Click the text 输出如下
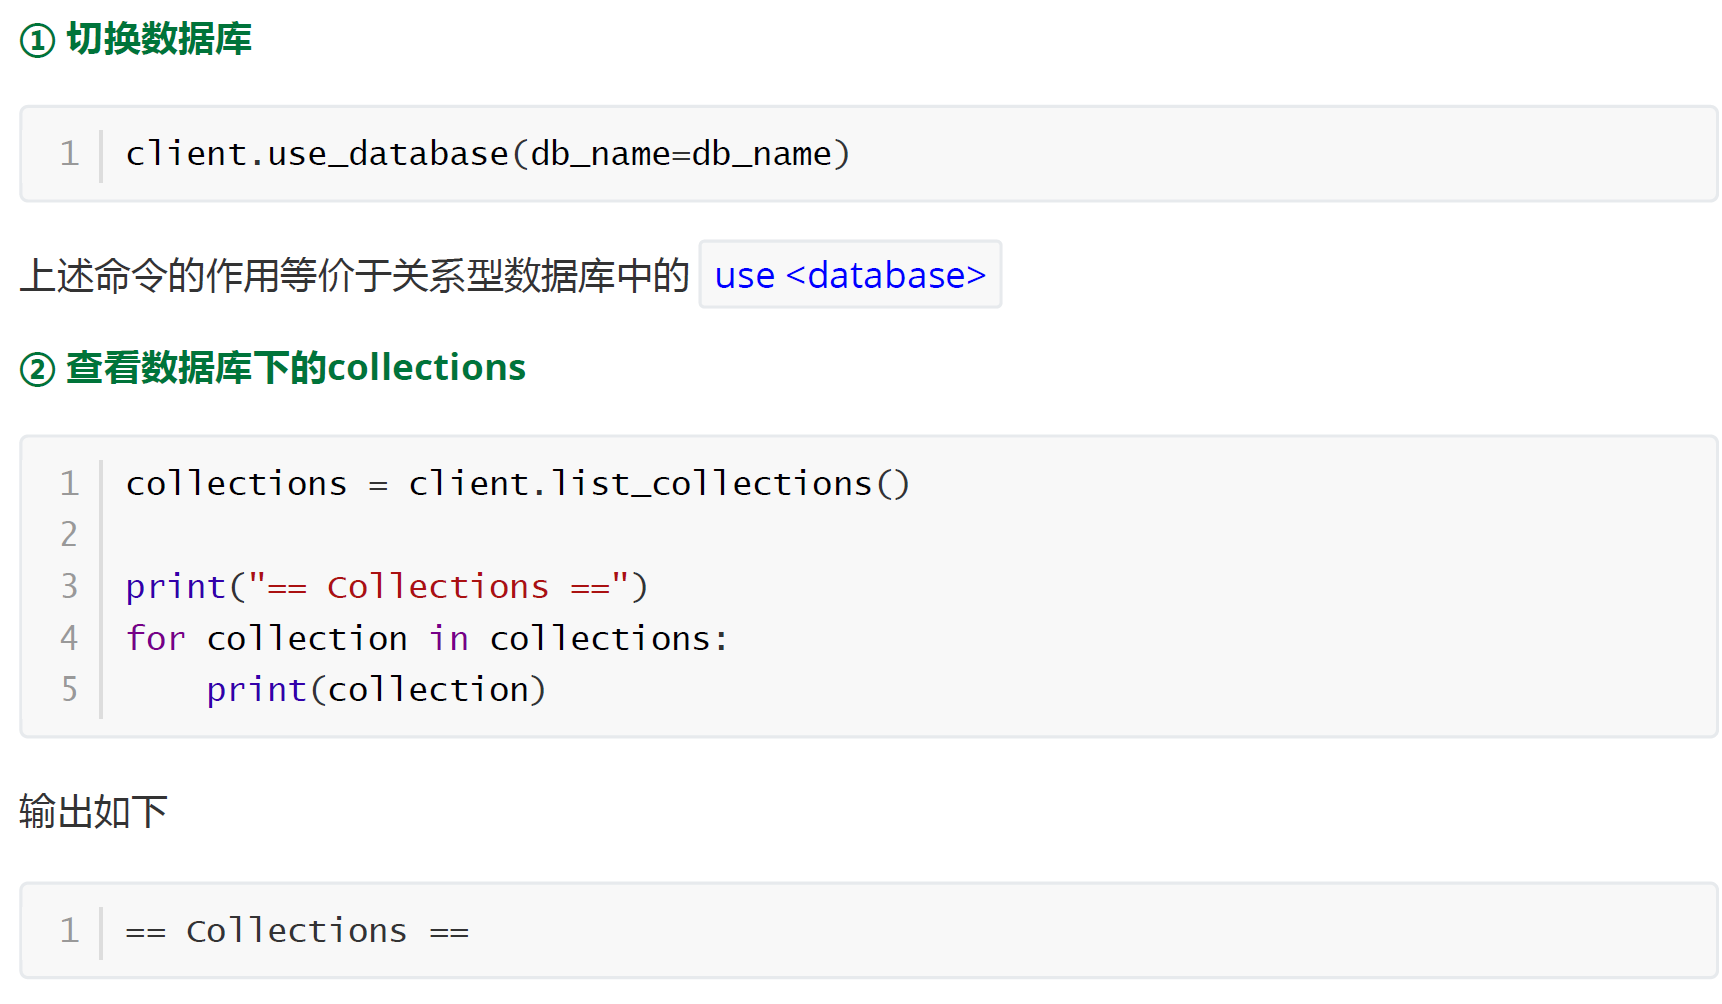The width and height of the screenshot is (1722, 1004). coord(93,812)
